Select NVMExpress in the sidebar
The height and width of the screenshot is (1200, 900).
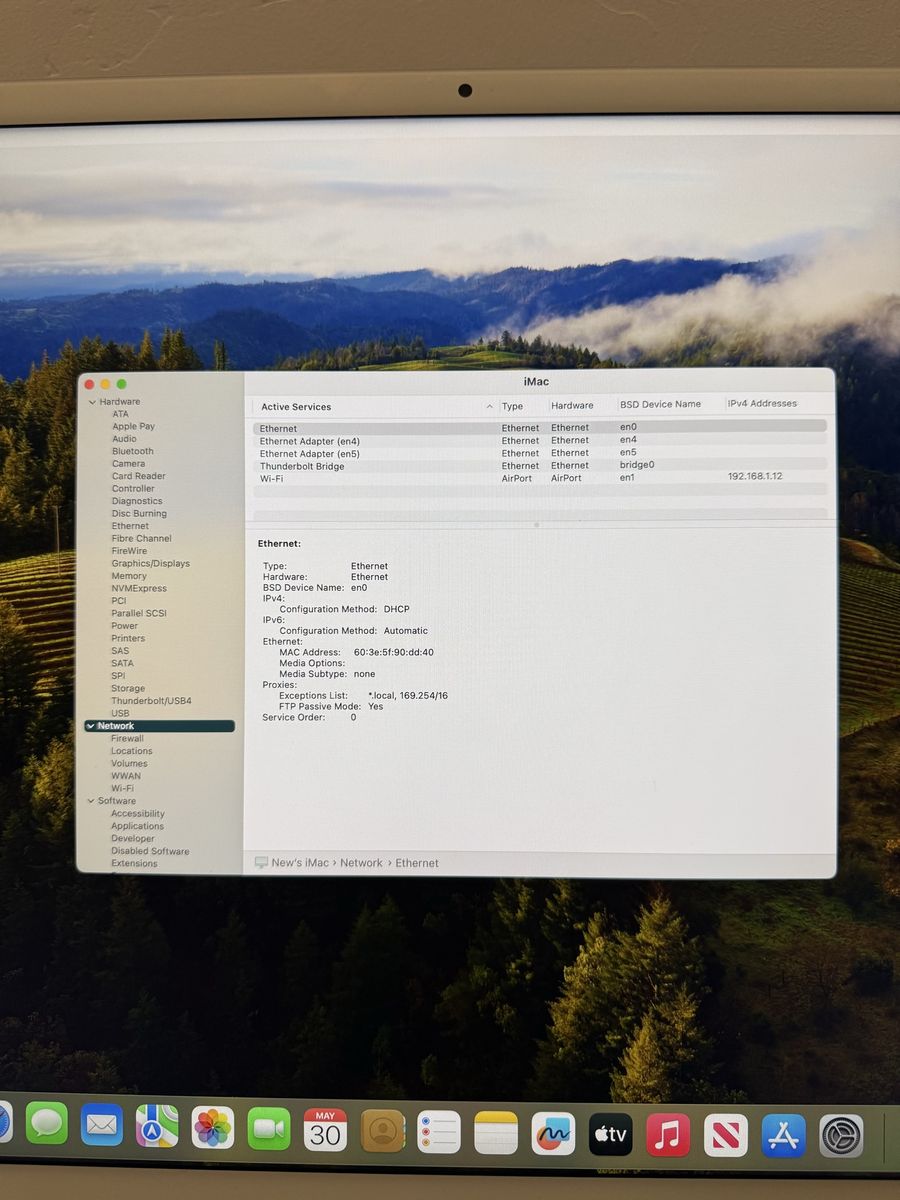click(139, 589)
